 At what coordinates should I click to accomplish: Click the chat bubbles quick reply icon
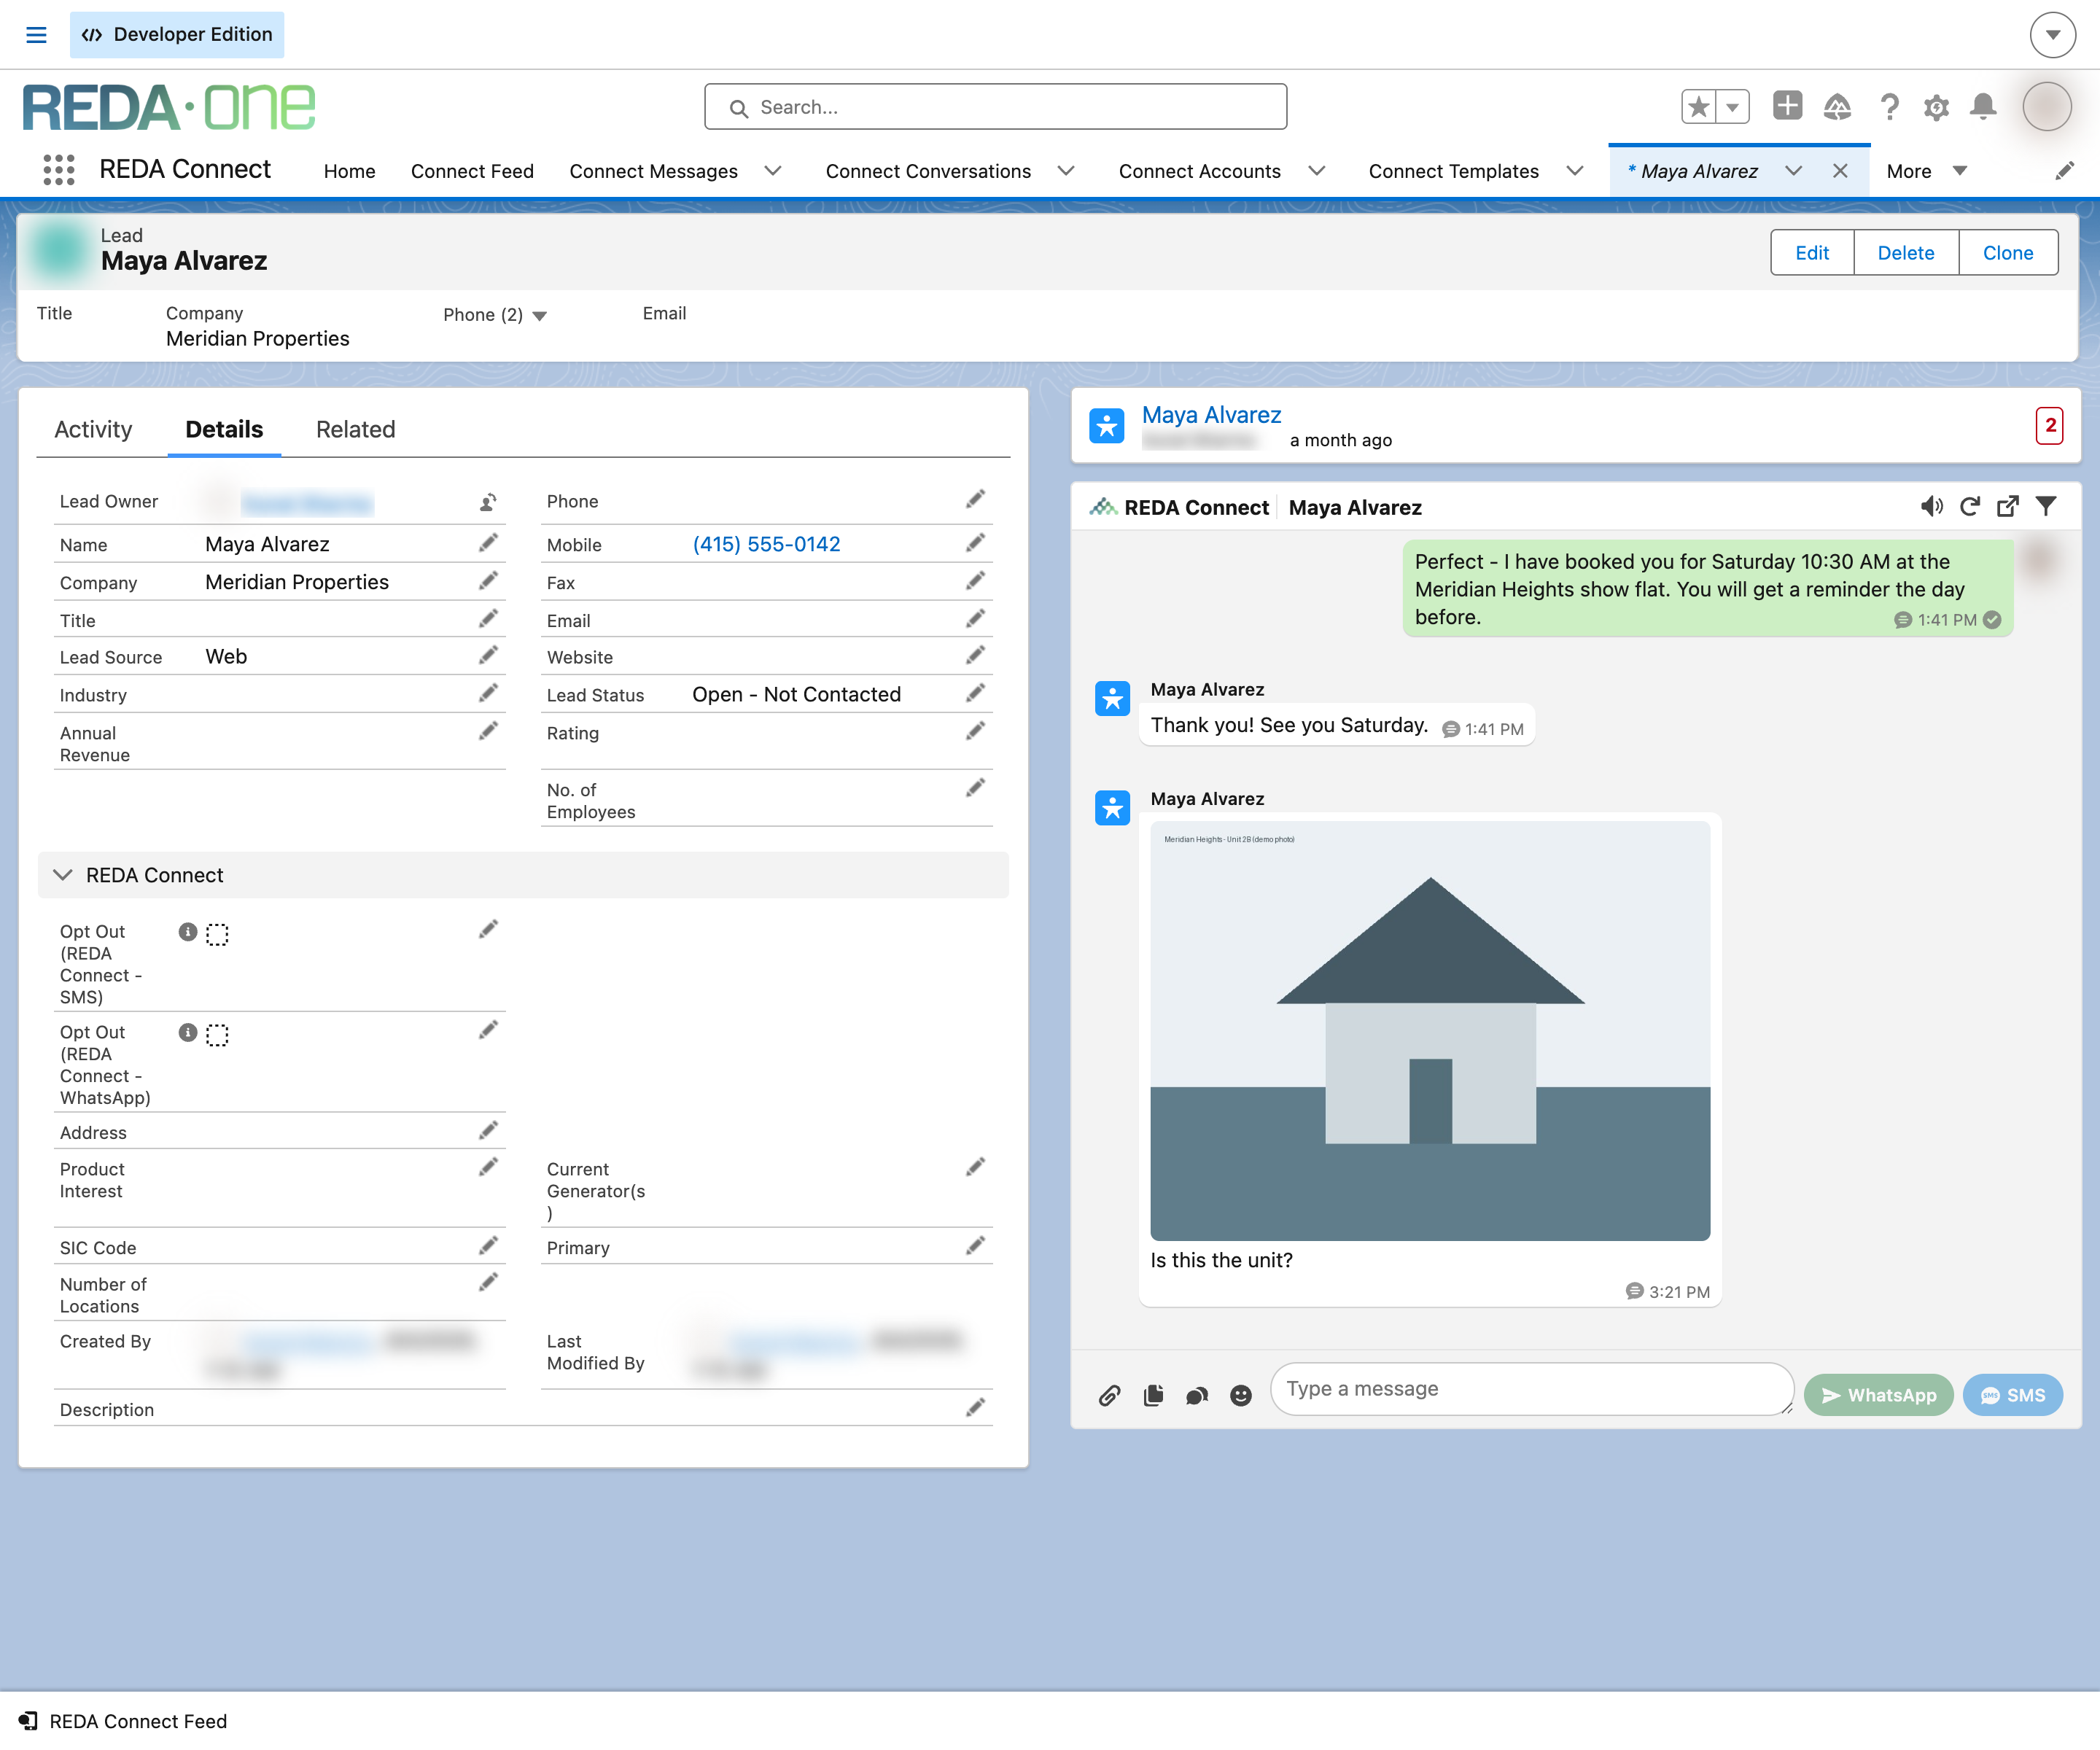pos(1197,1395)
